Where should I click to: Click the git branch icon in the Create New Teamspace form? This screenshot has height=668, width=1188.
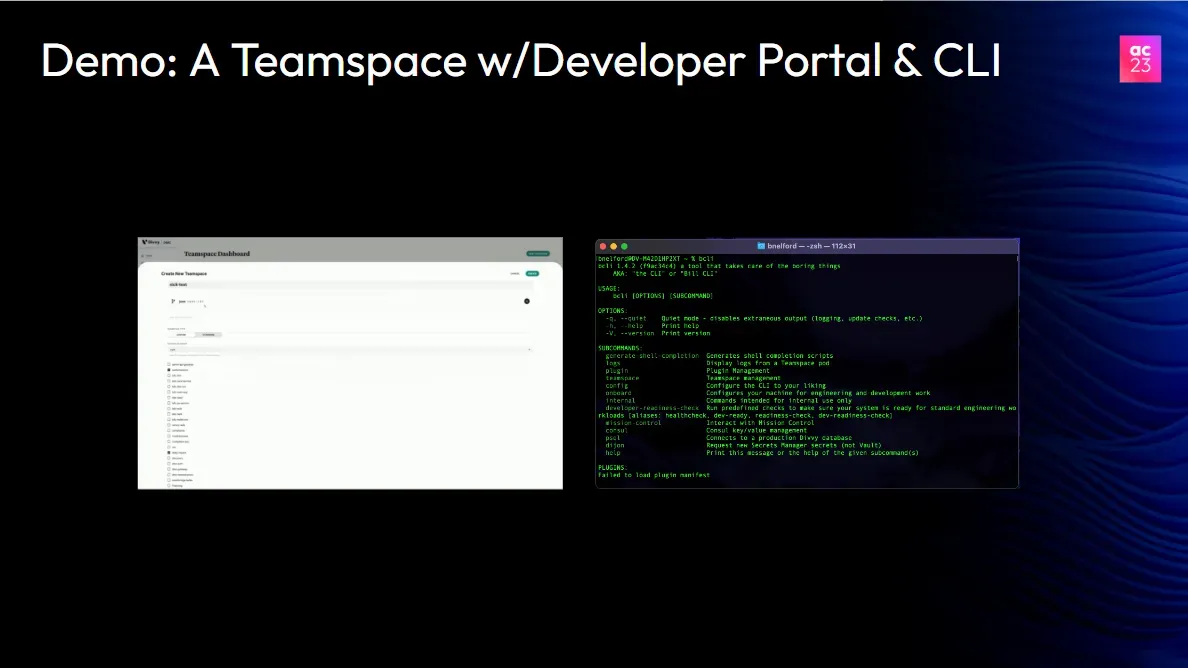(x=173, y=301)
